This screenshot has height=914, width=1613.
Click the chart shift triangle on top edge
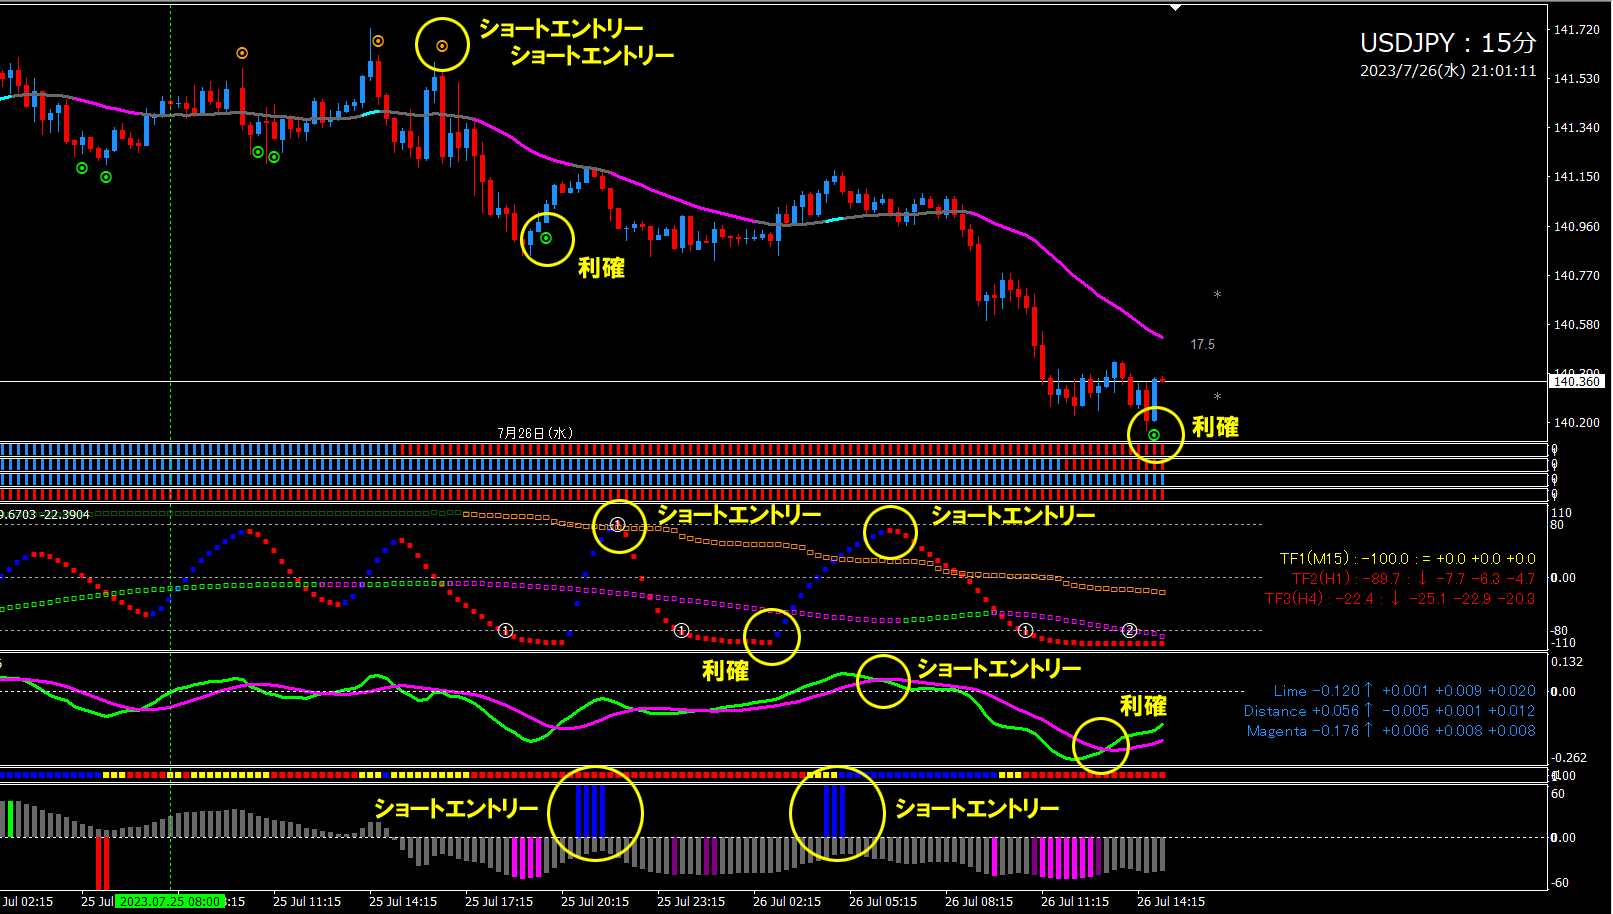(x=1176, y=8)
